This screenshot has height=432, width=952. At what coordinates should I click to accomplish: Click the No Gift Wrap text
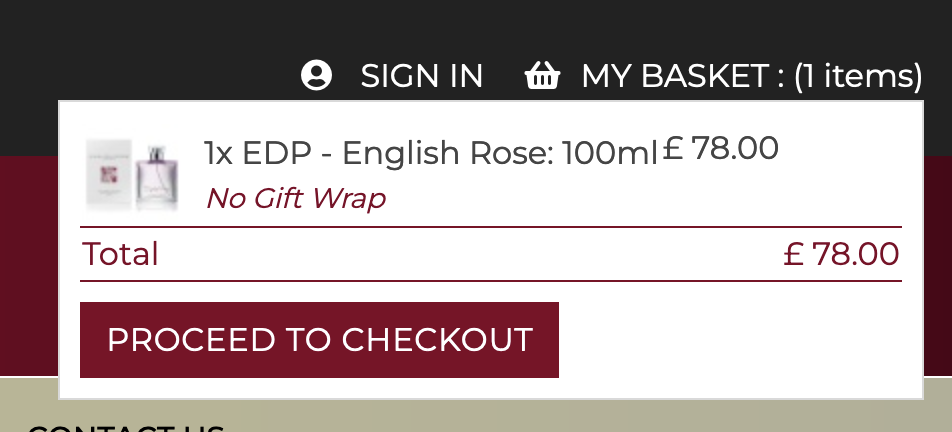(295, 198)
